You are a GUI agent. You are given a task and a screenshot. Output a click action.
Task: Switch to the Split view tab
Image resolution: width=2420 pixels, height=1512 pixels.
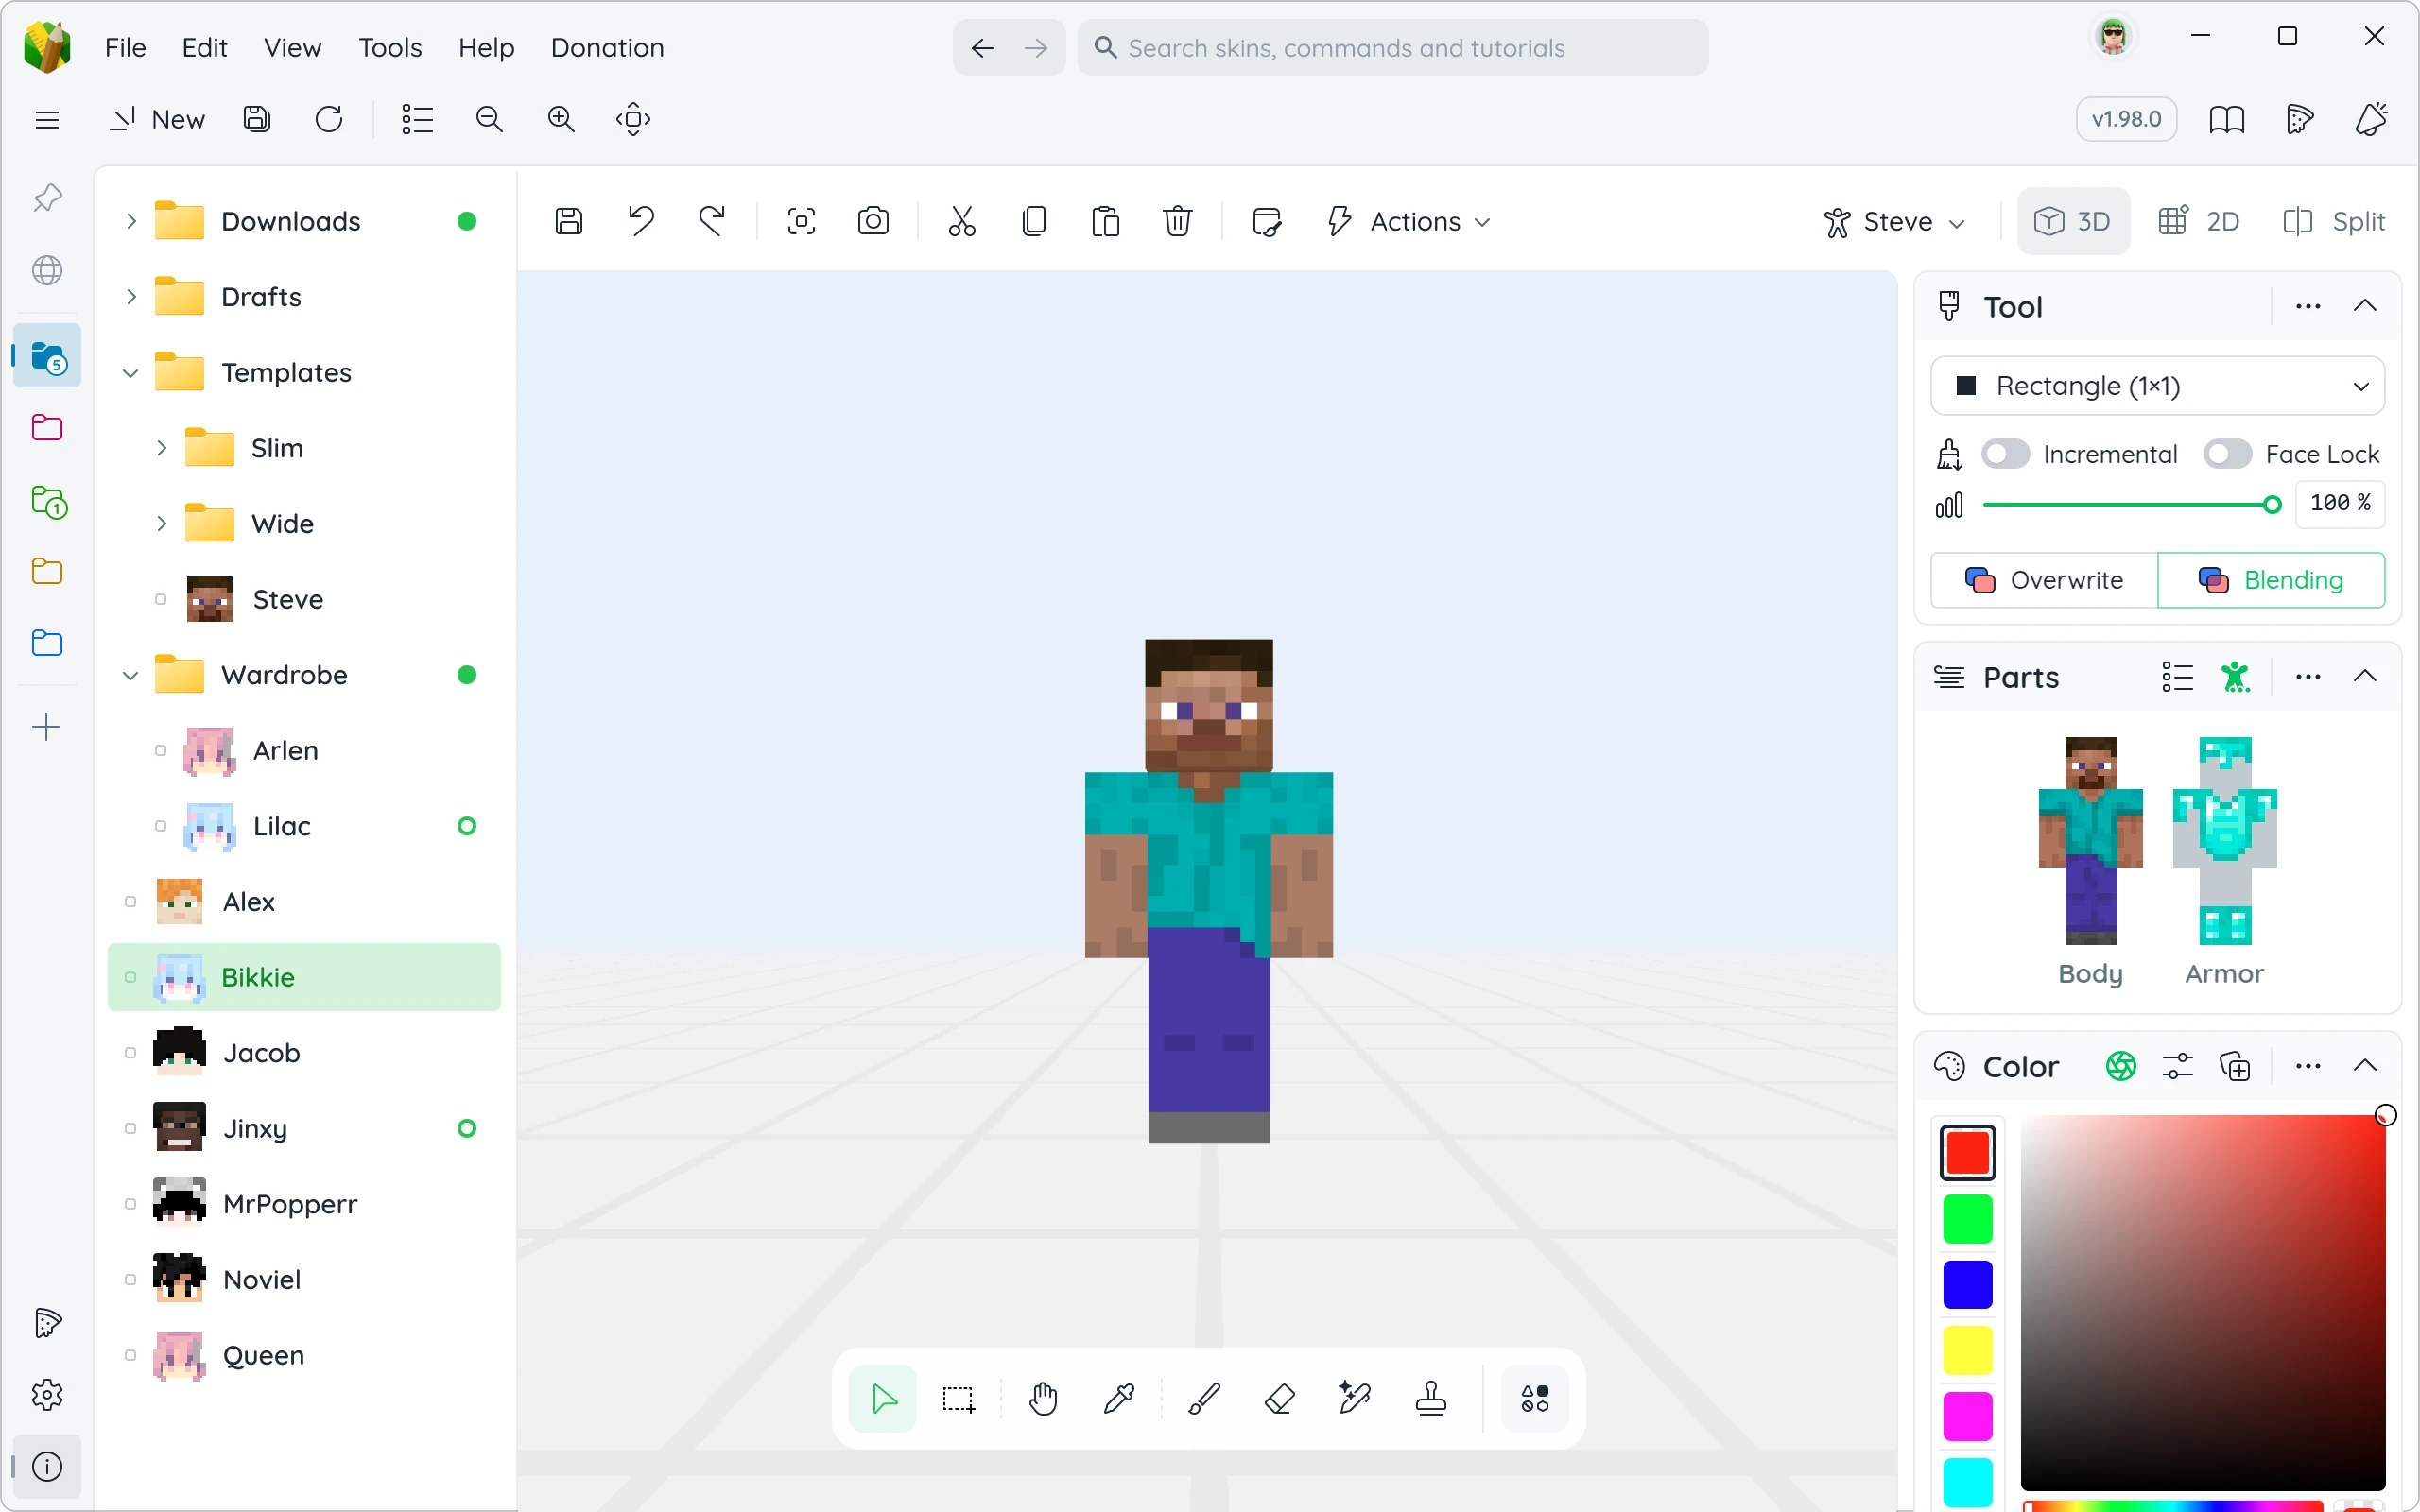pos(2334,221)
